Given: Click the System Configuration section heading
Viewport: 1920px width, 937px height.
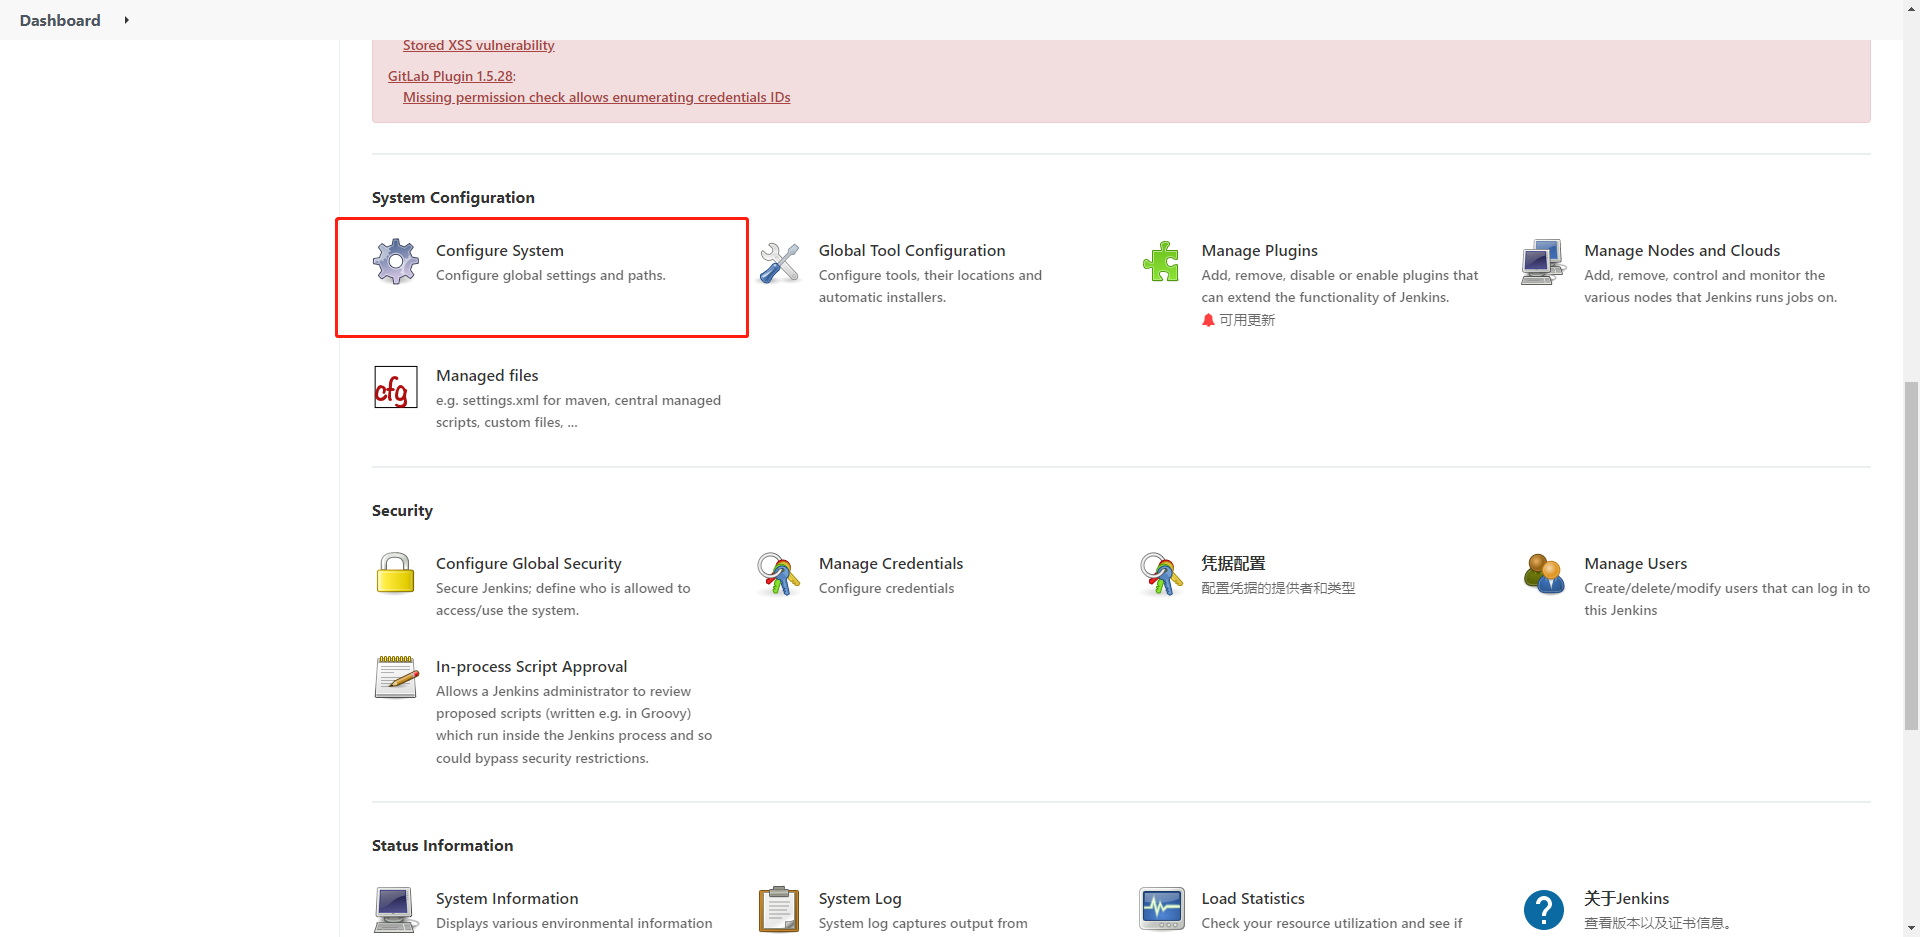Looking at the screenshot, I should pos(453,198).
